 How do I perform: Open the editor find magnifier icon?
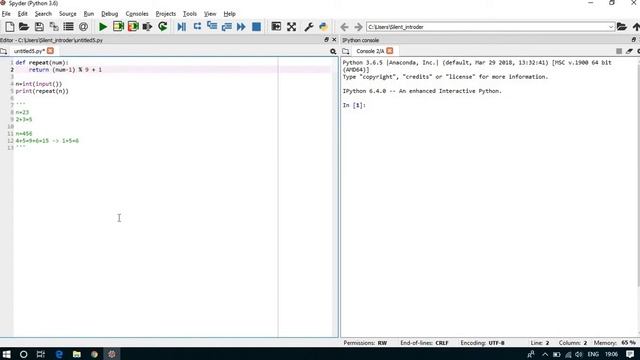pyautogui.click(x=333, y=51)
